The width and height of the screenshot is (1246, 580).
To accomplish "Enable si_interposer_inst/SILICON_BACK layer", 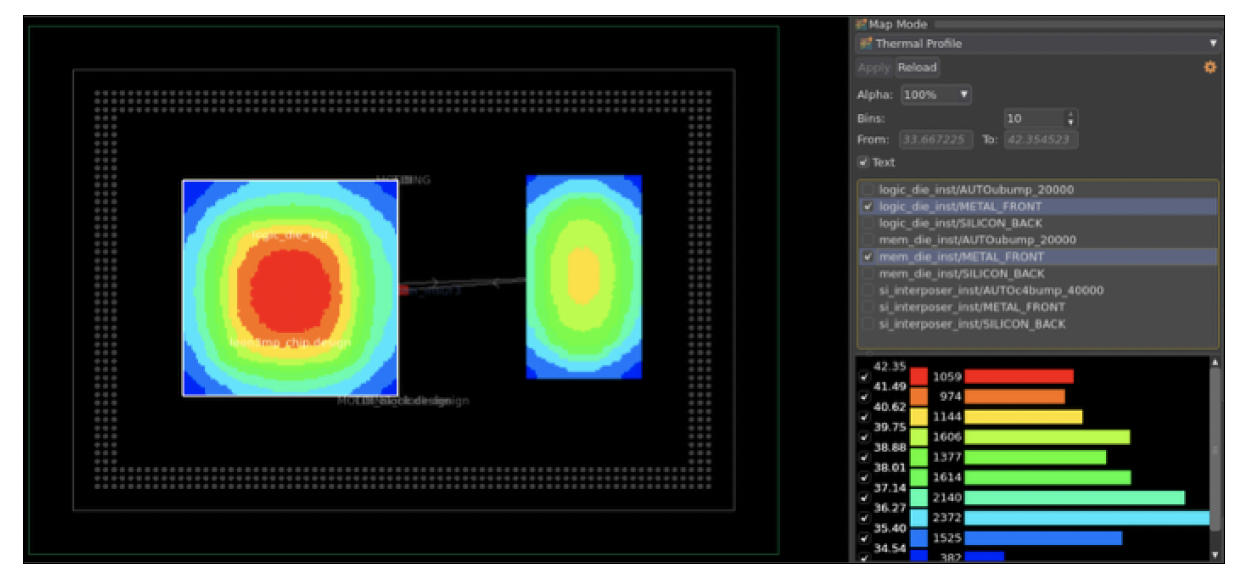I will coord(866,324).
